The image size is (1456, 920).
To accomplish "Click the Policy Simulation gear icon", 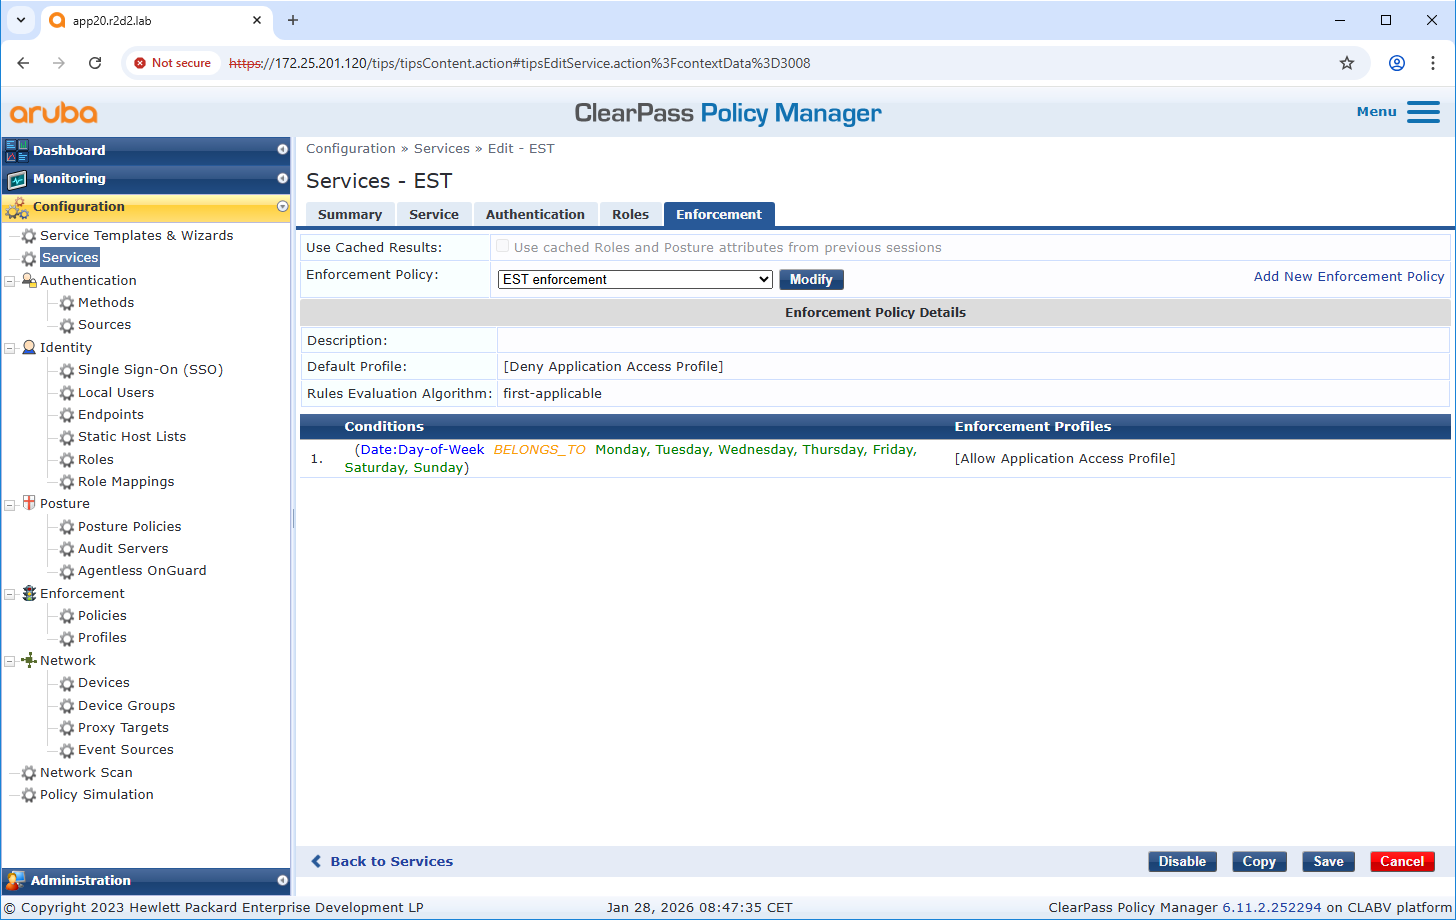I will click(x=29, y=796).
